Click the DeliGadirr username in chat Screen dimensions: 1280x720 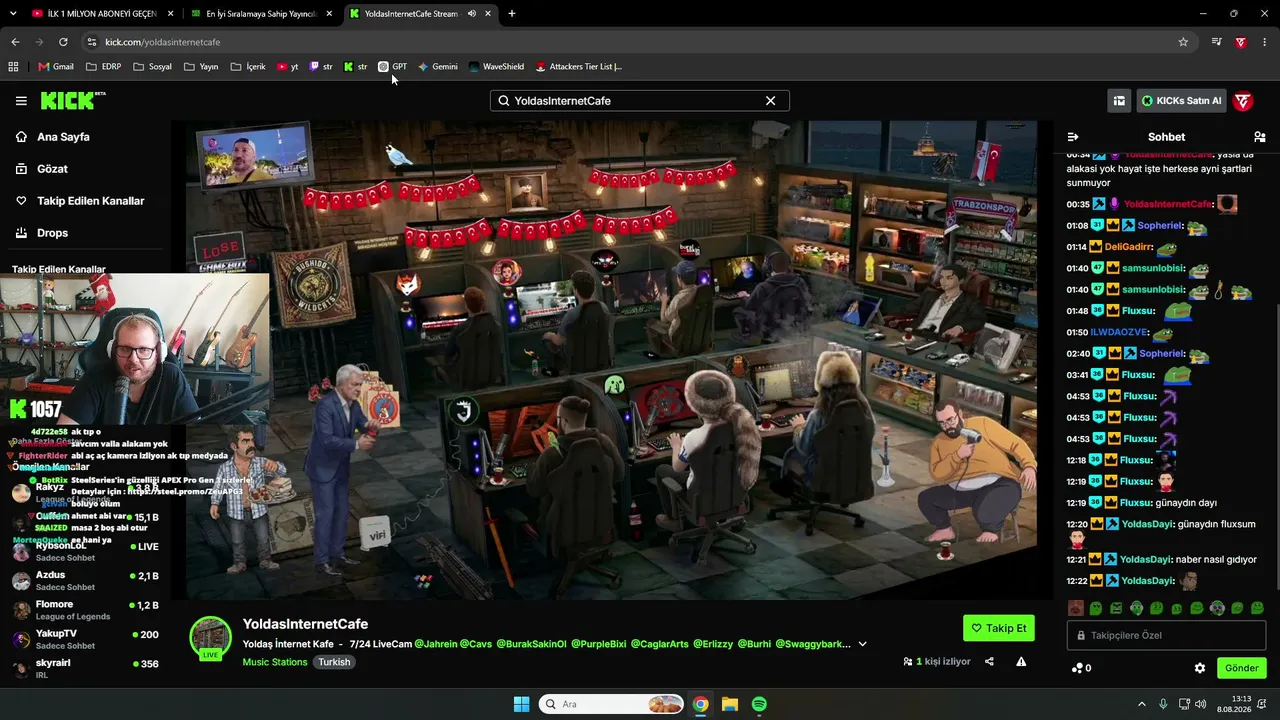1129,247
